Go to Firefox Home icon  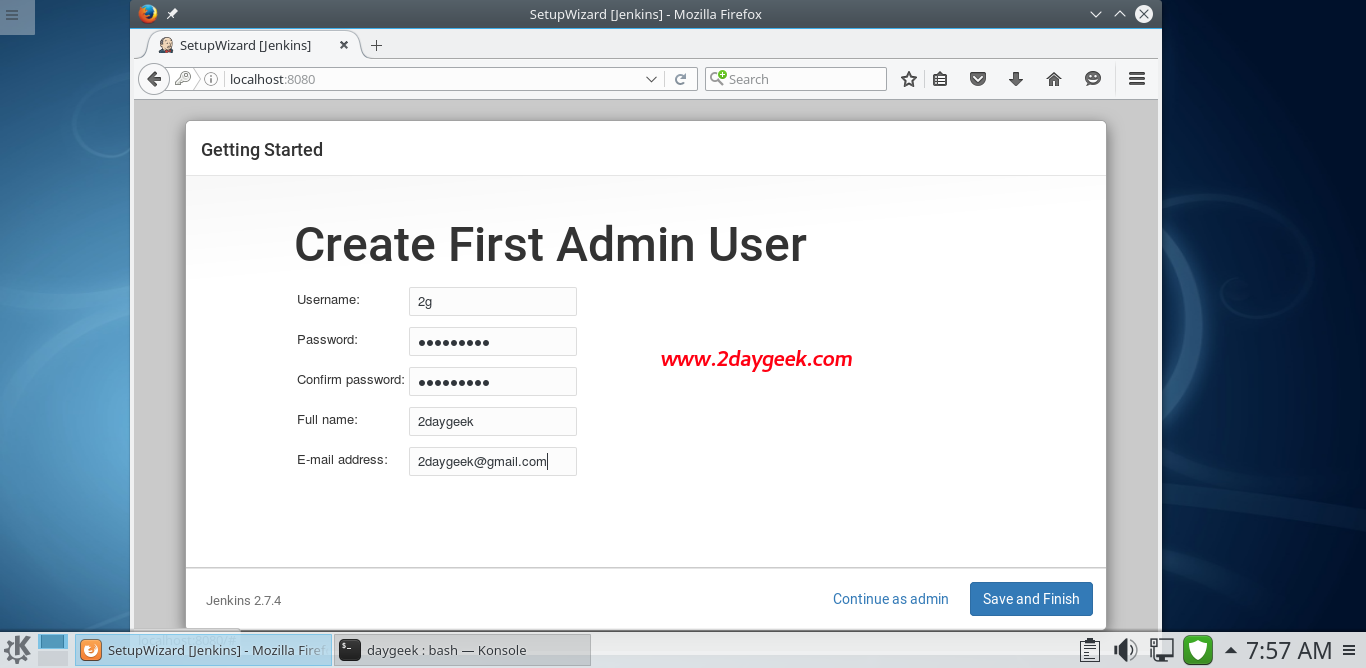coord(1054,79)
